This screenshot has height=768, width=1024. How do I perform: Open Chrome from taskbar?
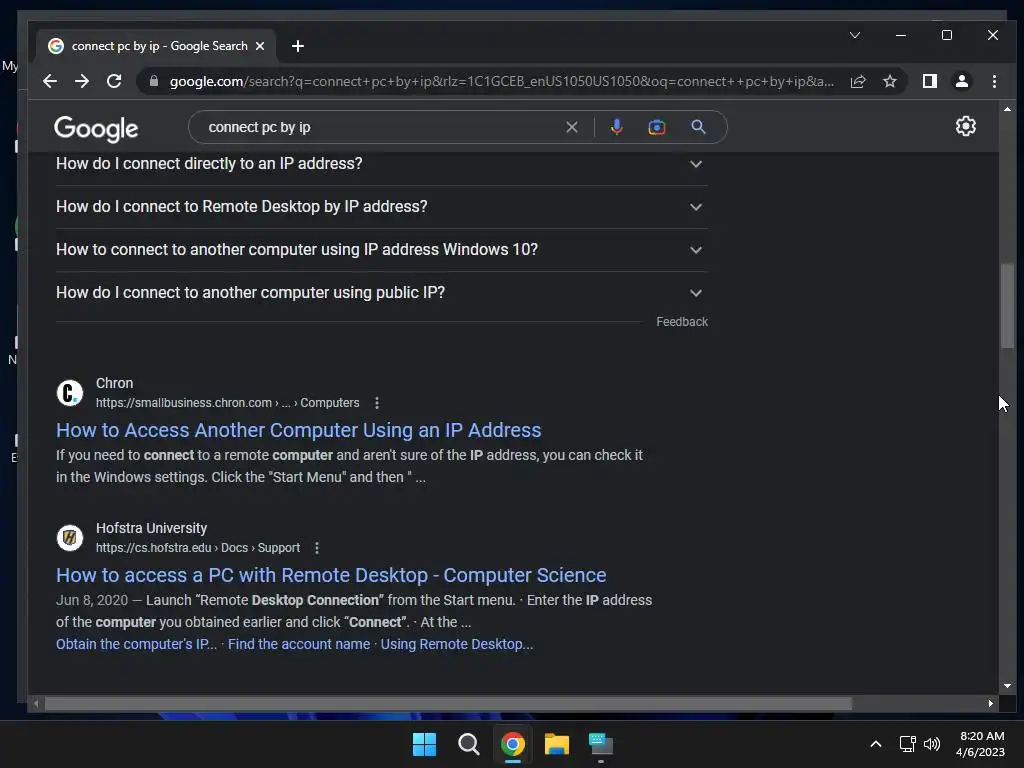point(513,744)
